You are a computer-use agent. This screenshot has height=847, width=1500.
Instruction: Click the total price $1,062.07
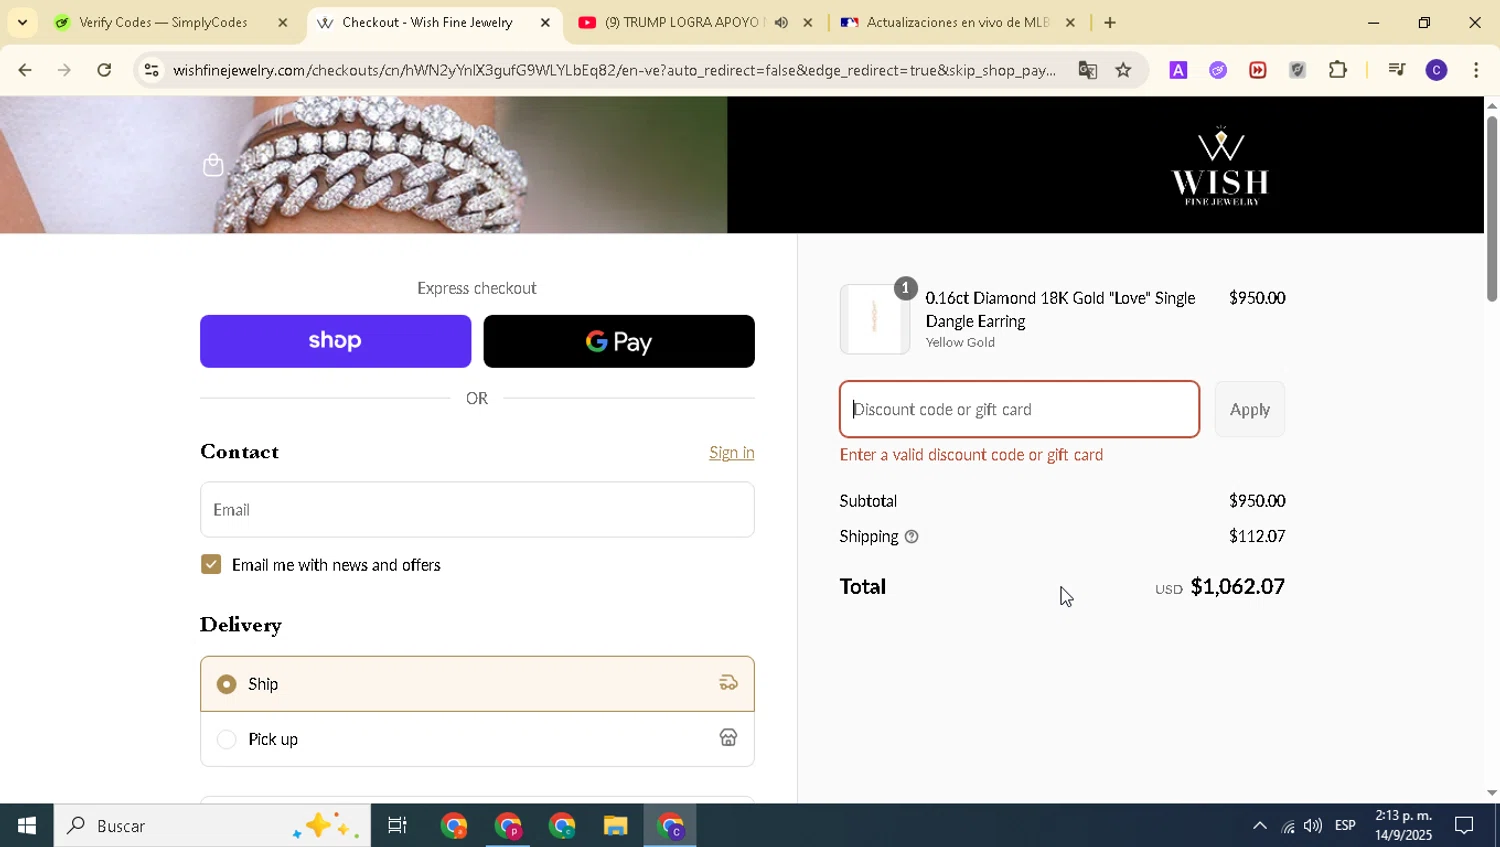(x=1237, y=587)
